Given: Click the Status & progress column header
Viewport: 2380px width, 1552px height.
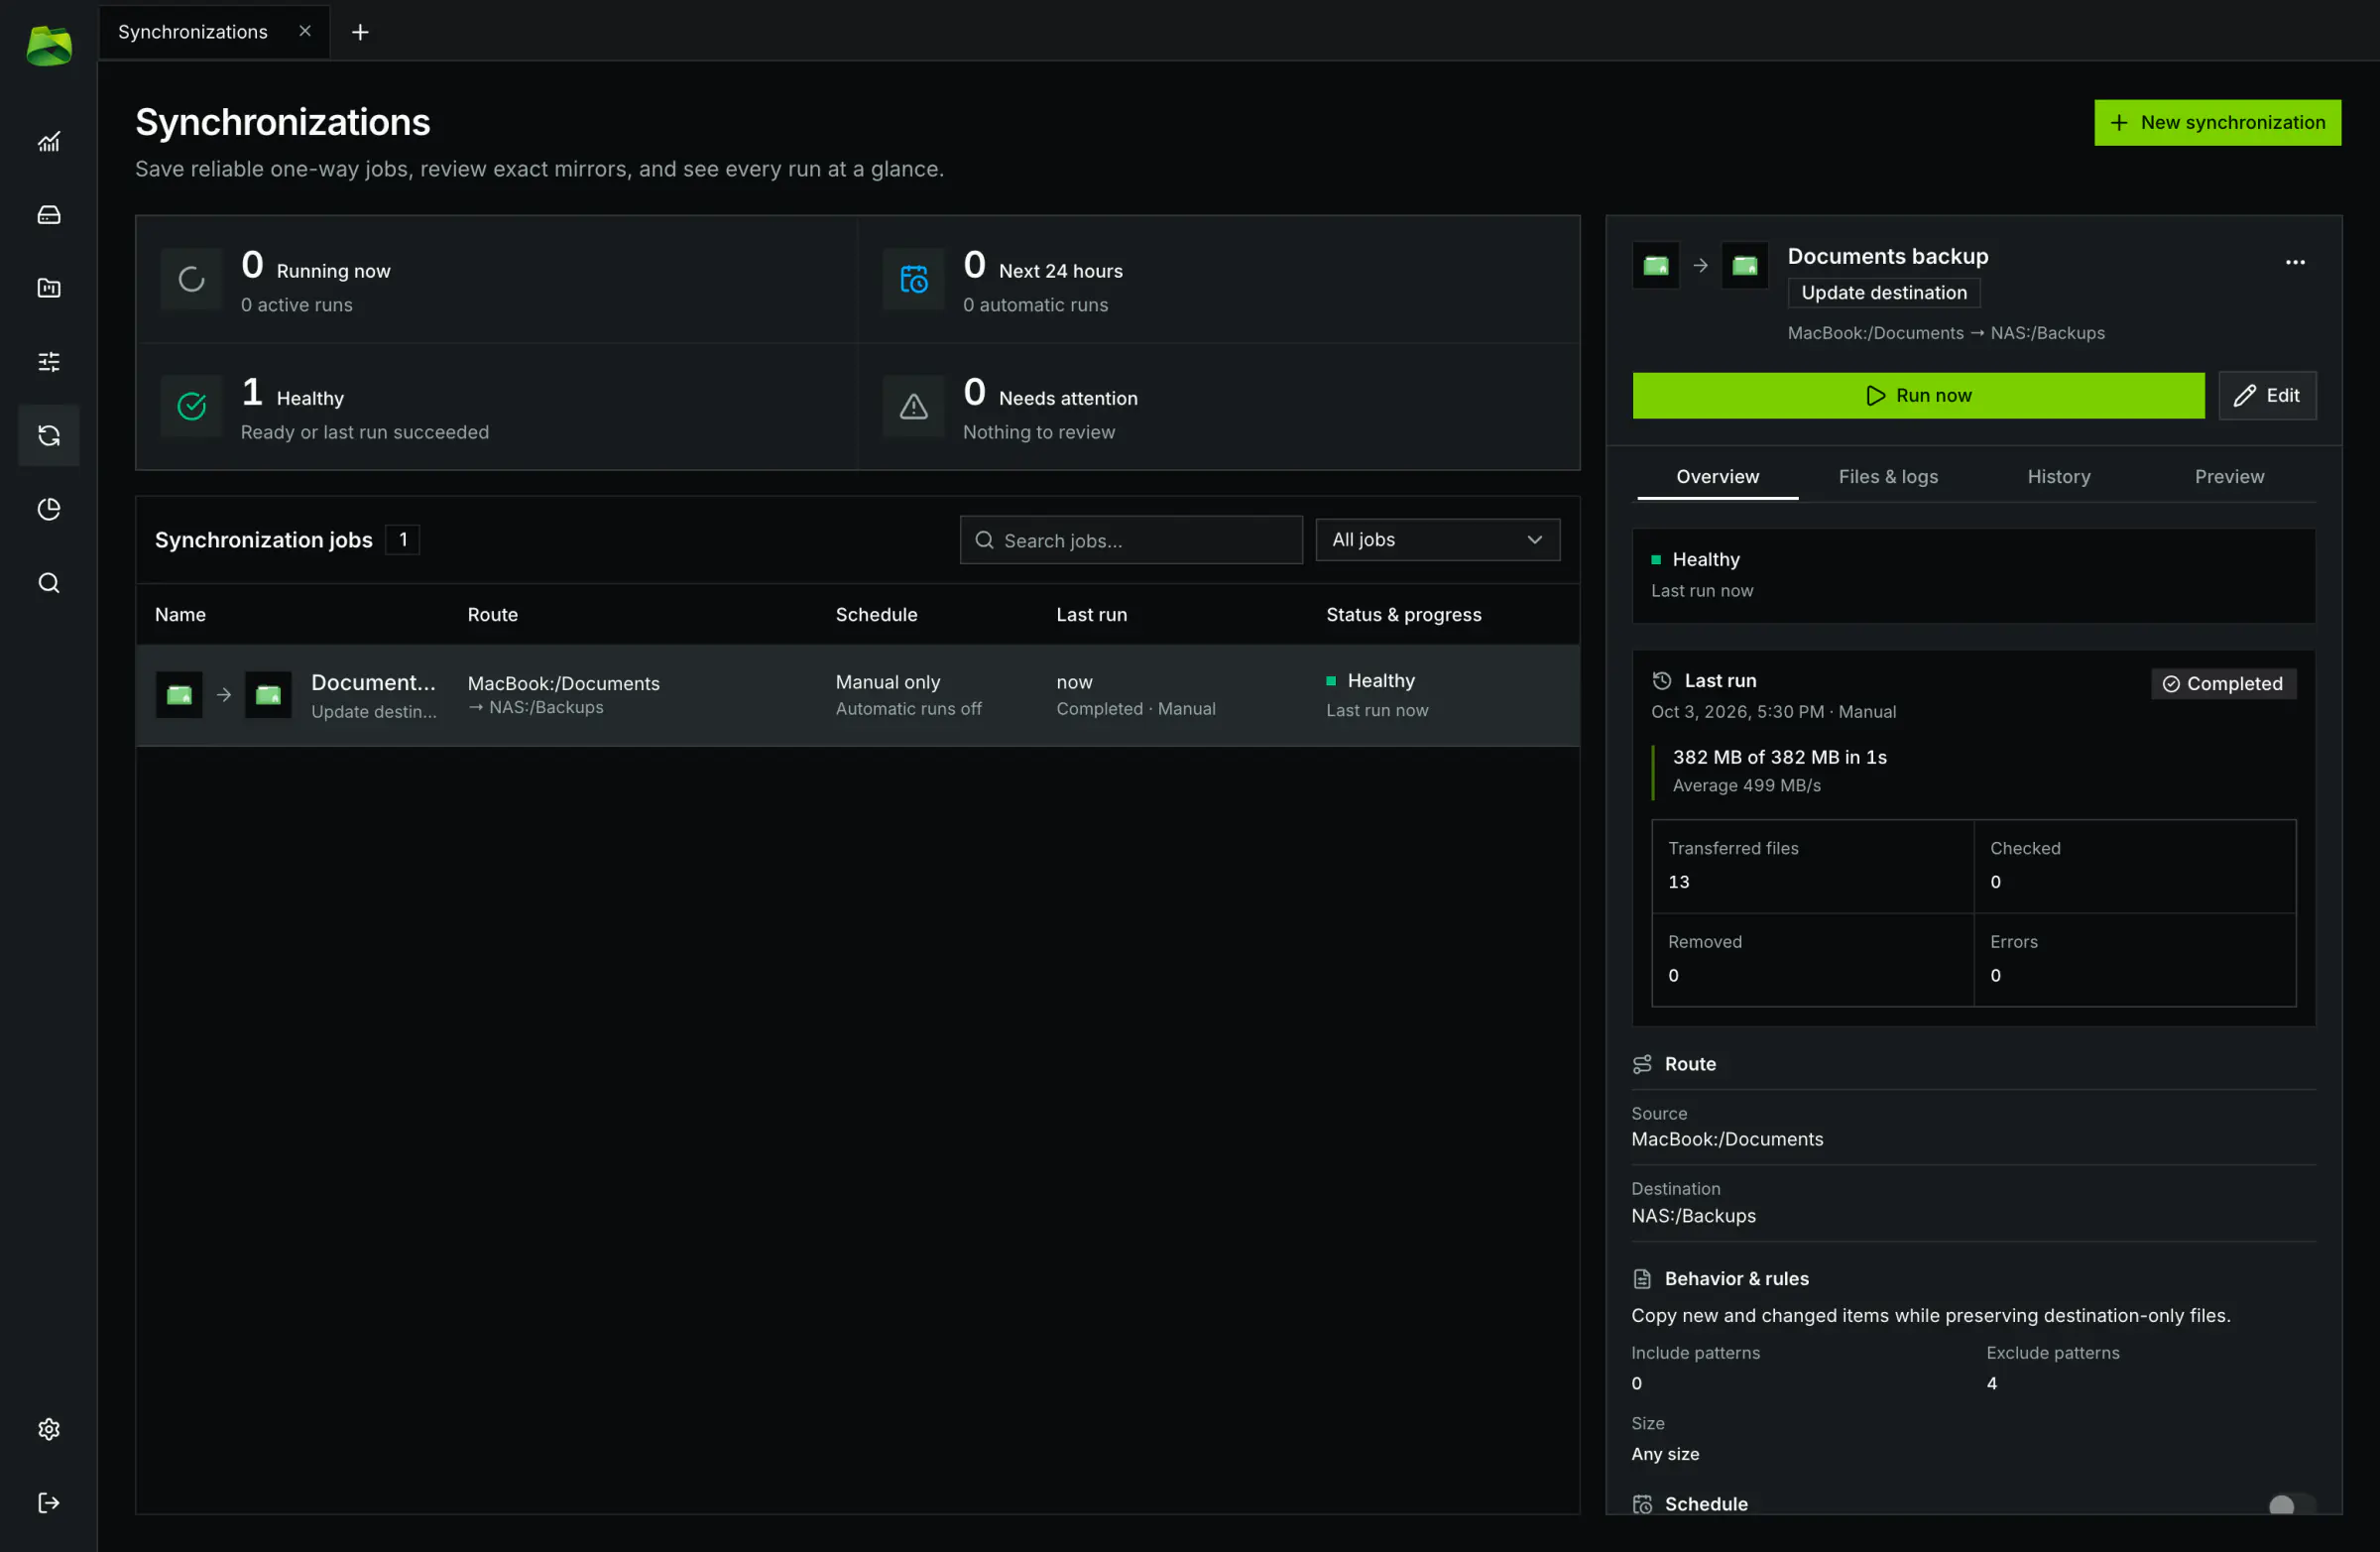Looking at the screenshot, I should click(x=1403, y=615).
